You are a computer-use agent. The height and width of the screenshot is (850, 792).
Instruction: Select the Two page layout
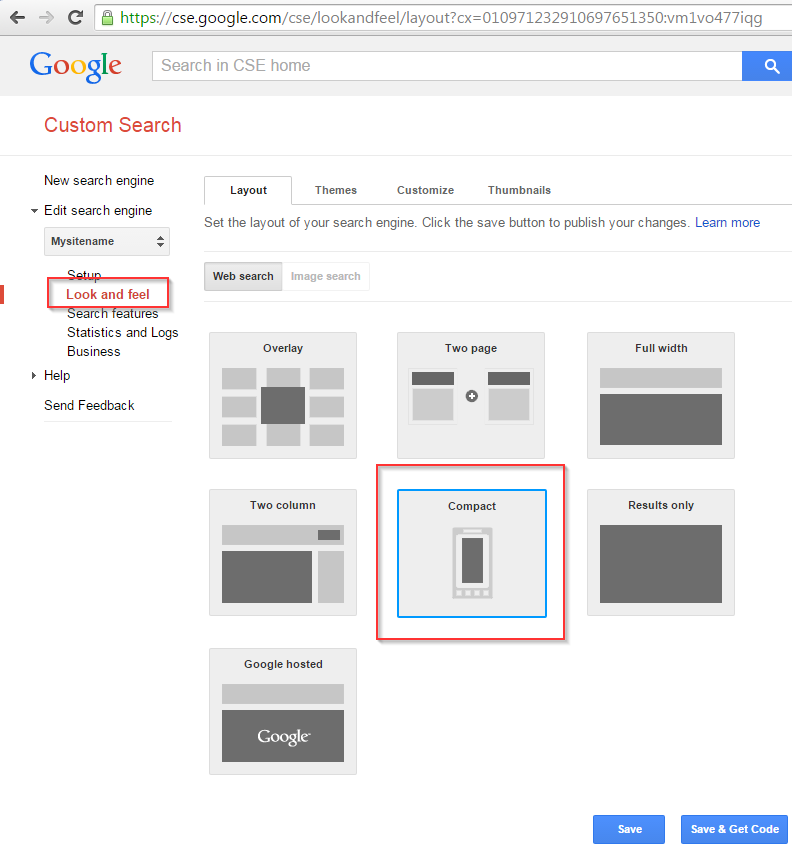[471, 395]
